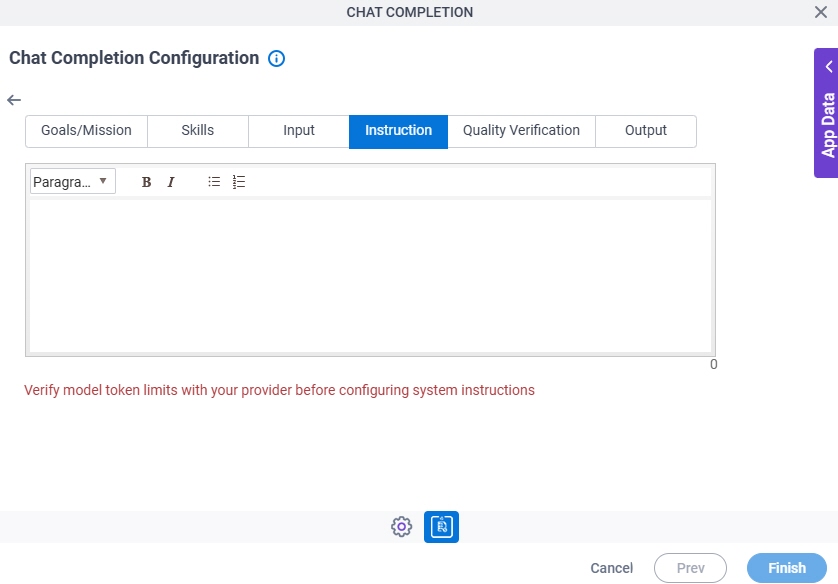Viewport: 838px width, 584px height.
Task: Insert a numbered list
Action: (x=239, y=182)
